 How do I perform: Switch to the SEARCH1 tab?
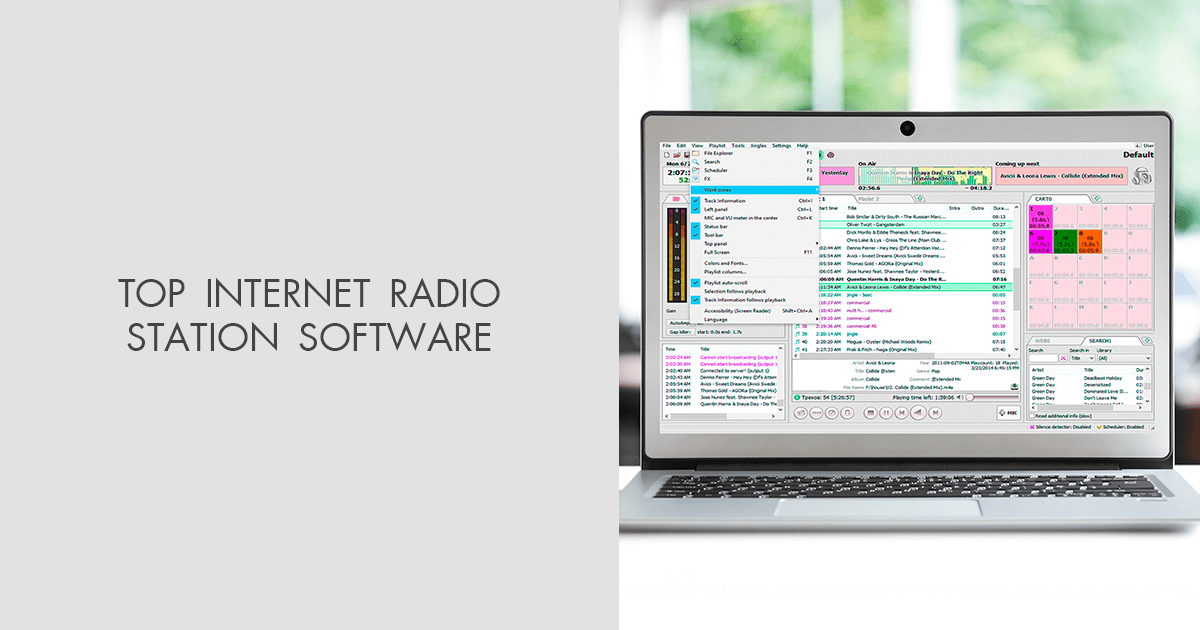1102,340
